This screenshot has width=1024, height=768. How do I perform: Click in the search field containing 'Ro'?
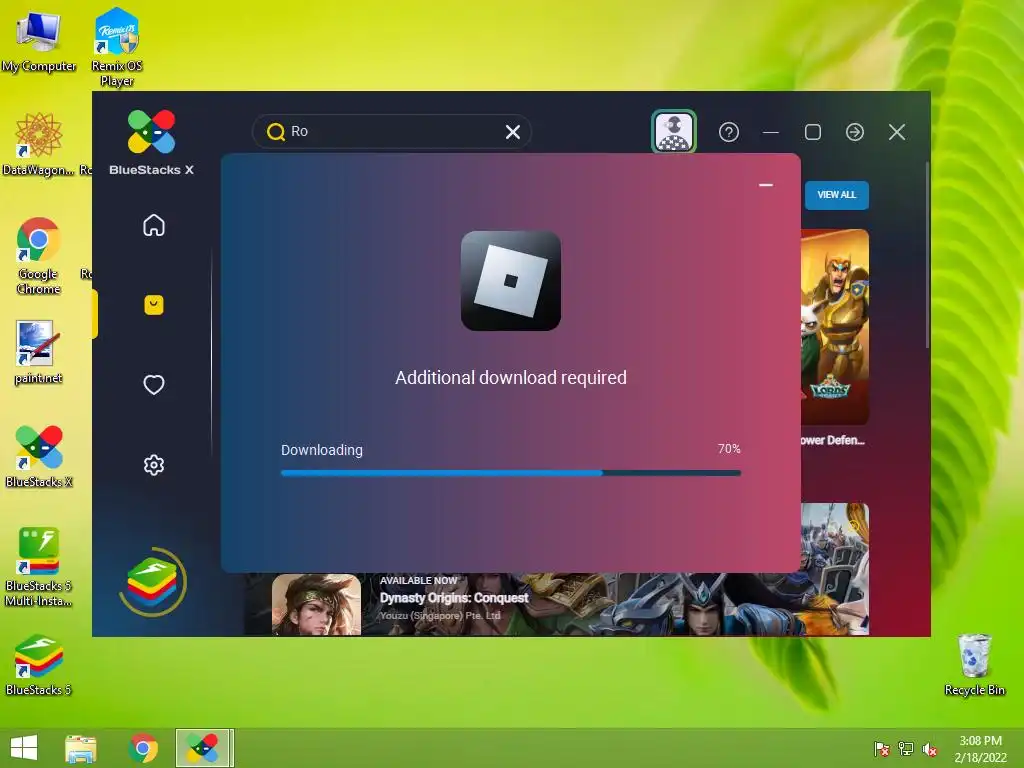[x=392, y=132]
